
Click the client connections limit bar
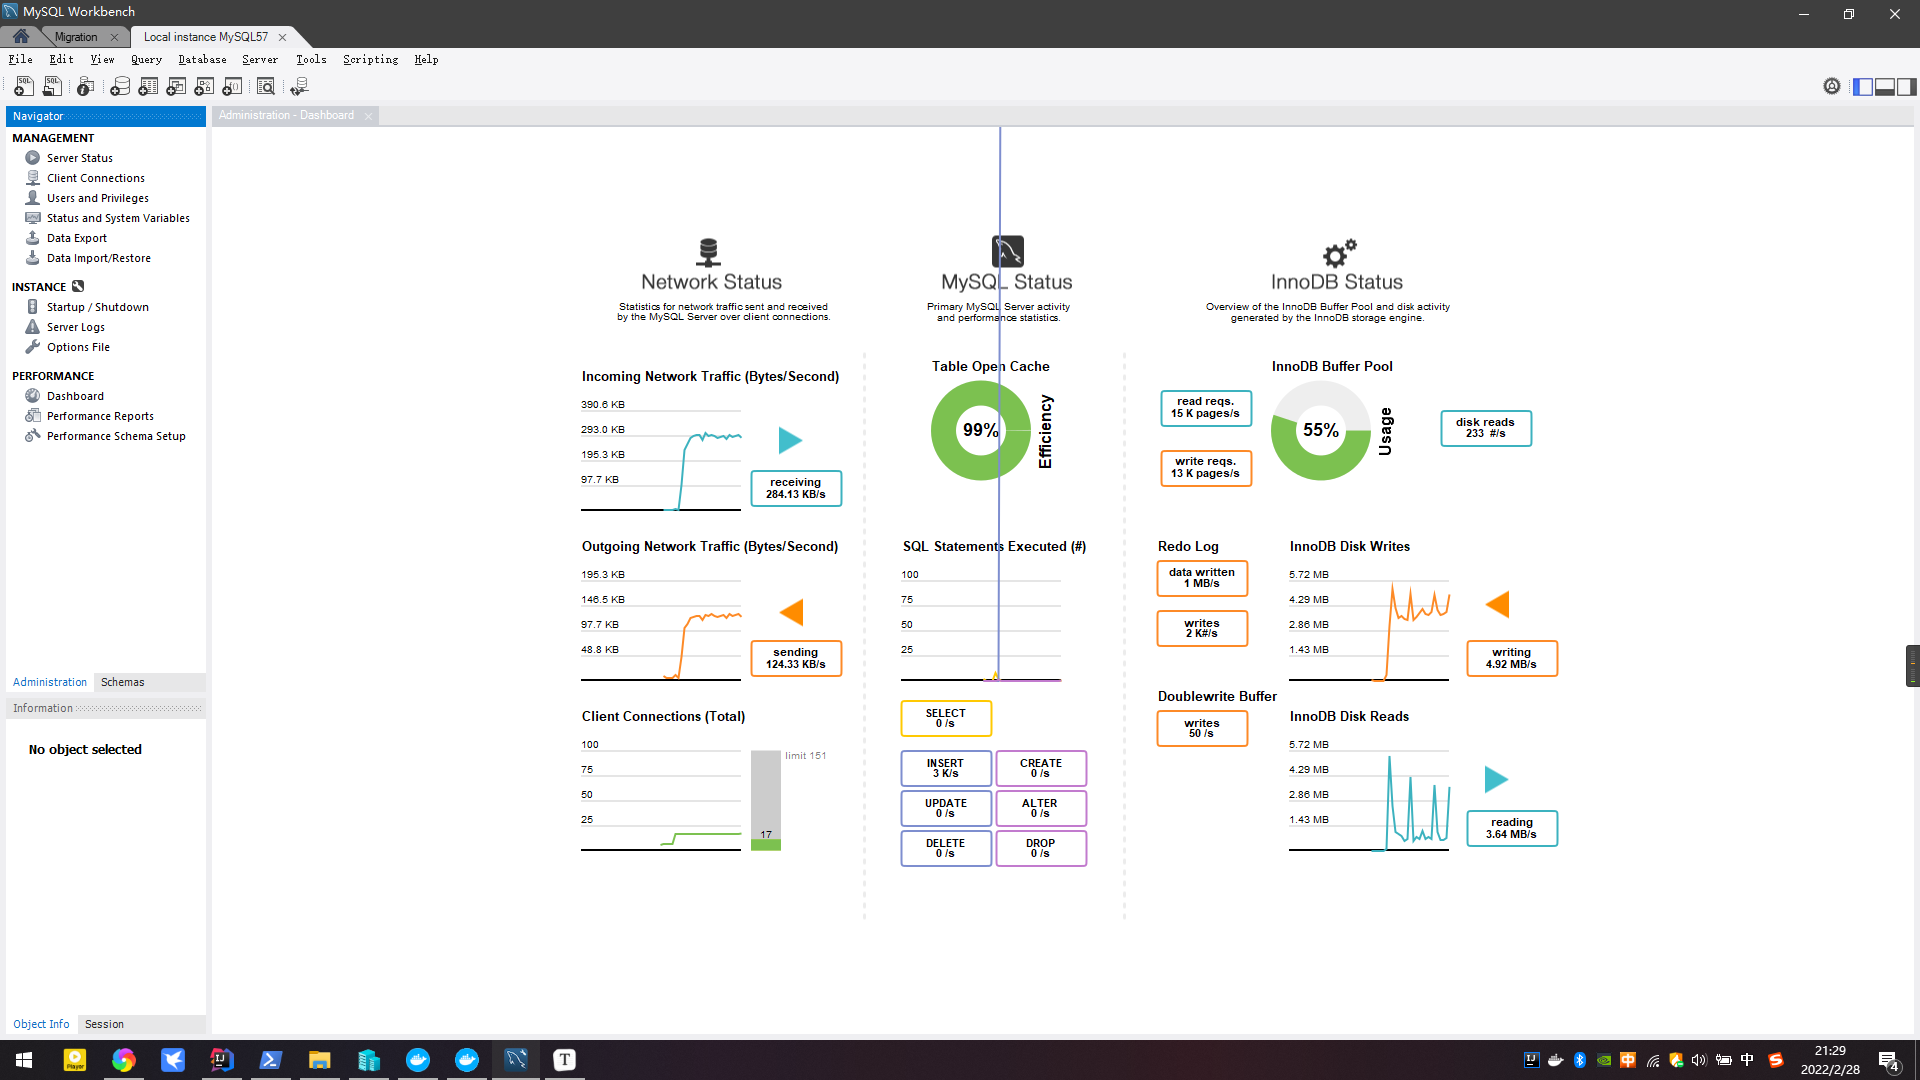tap(766, 800)
